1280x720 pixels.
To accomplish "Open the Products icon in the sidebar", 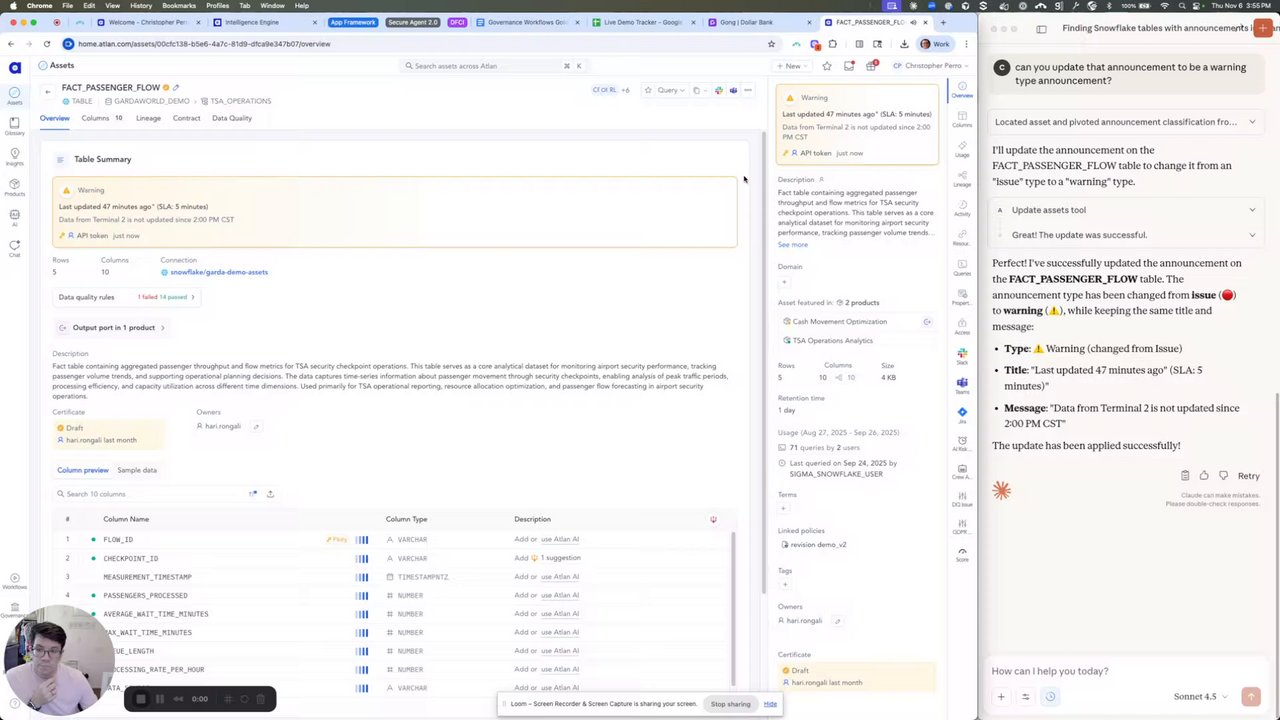I will point(15,187).
